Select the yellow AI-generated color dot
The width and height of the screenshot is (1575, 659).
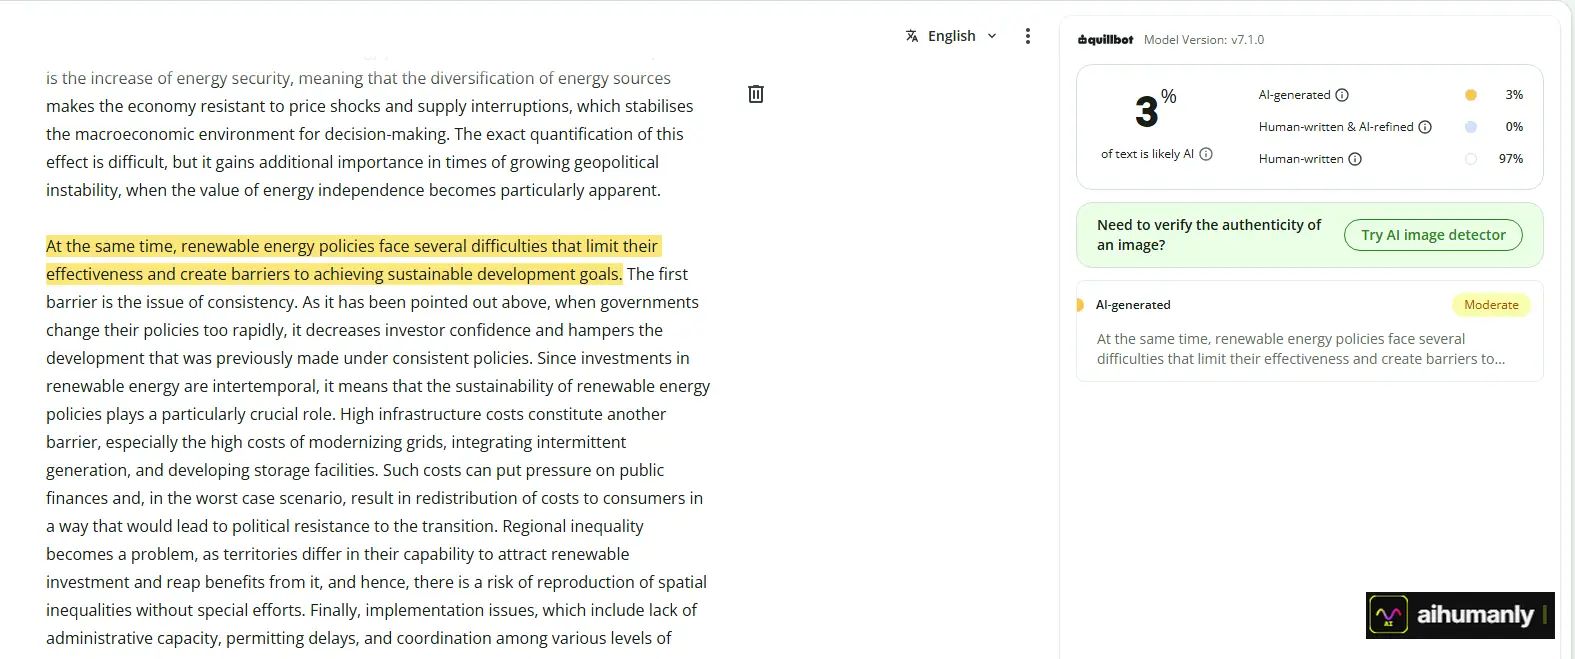[x=1471, y=95]
